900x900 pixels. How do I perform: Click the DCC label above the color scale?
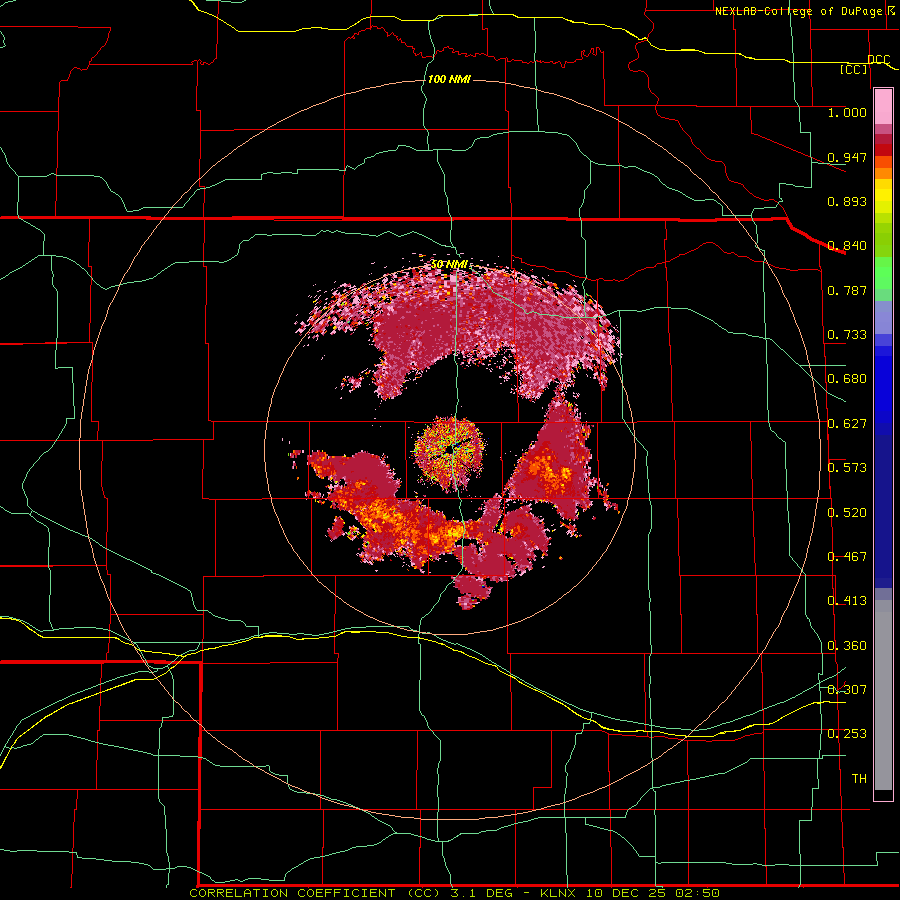pyautogui.click(x=878, y=60)
